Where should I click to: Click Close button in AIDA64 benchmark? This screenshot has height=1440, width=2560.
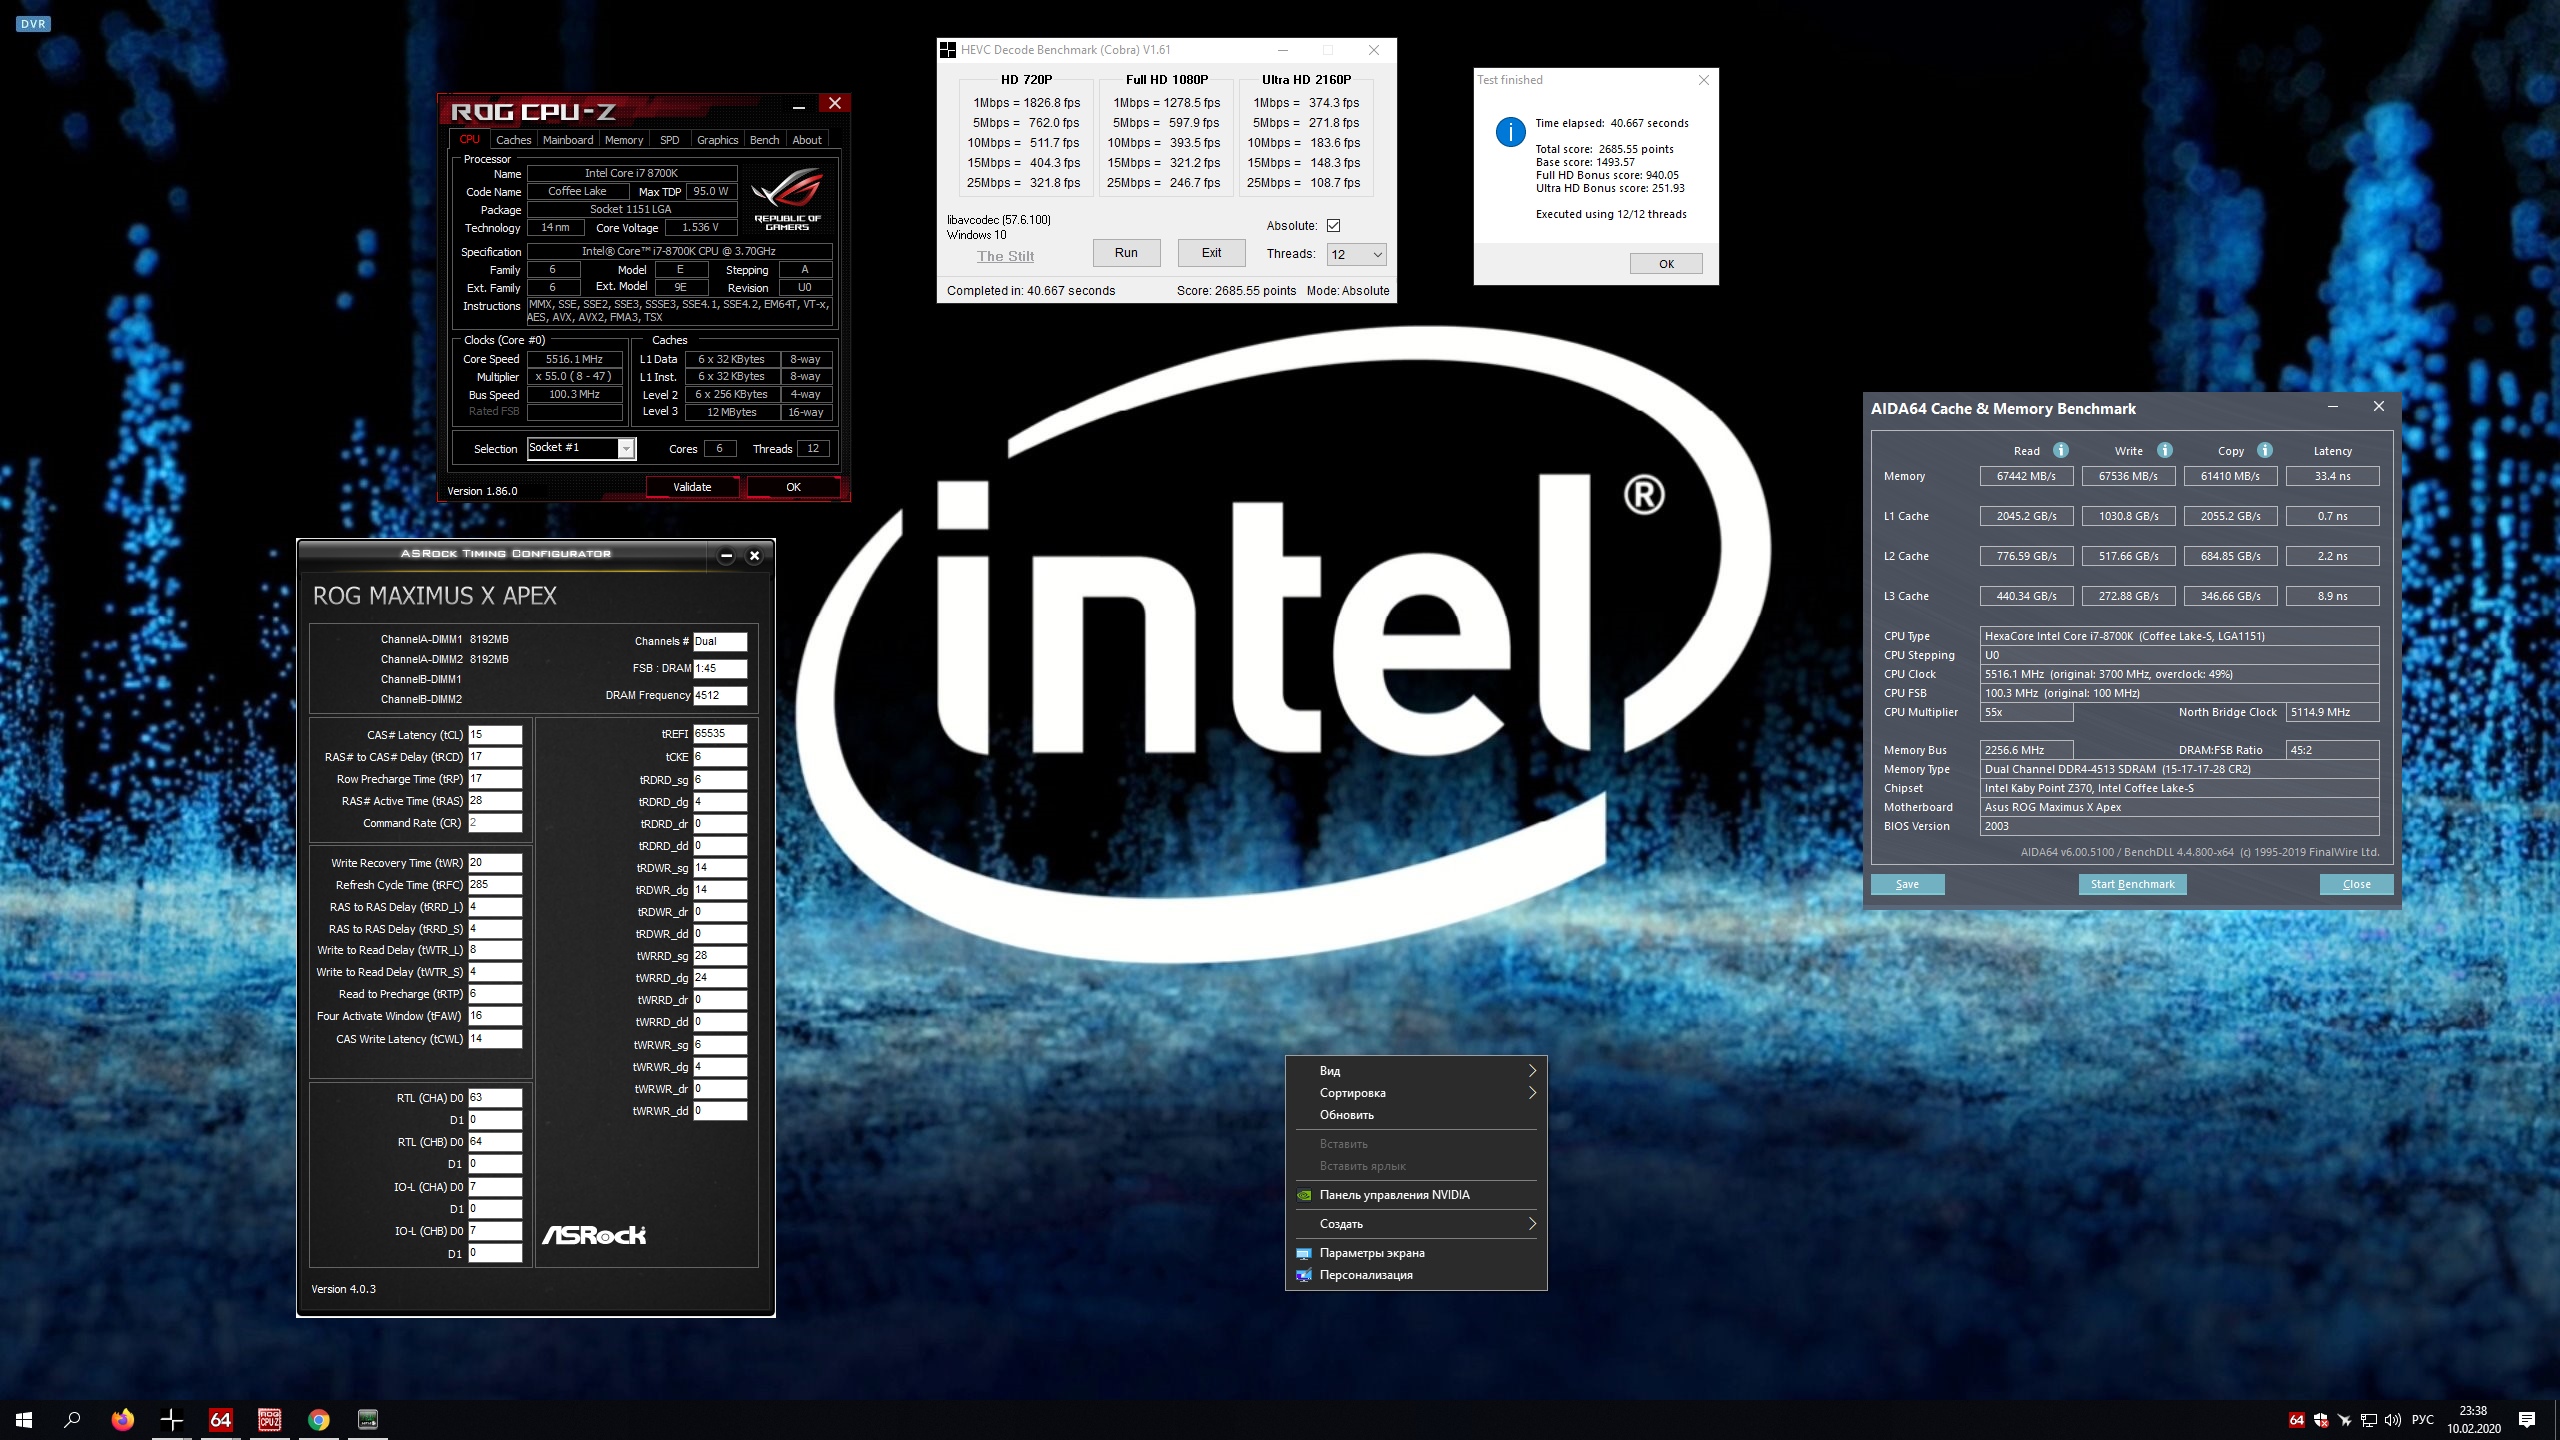coord(2356,884)
